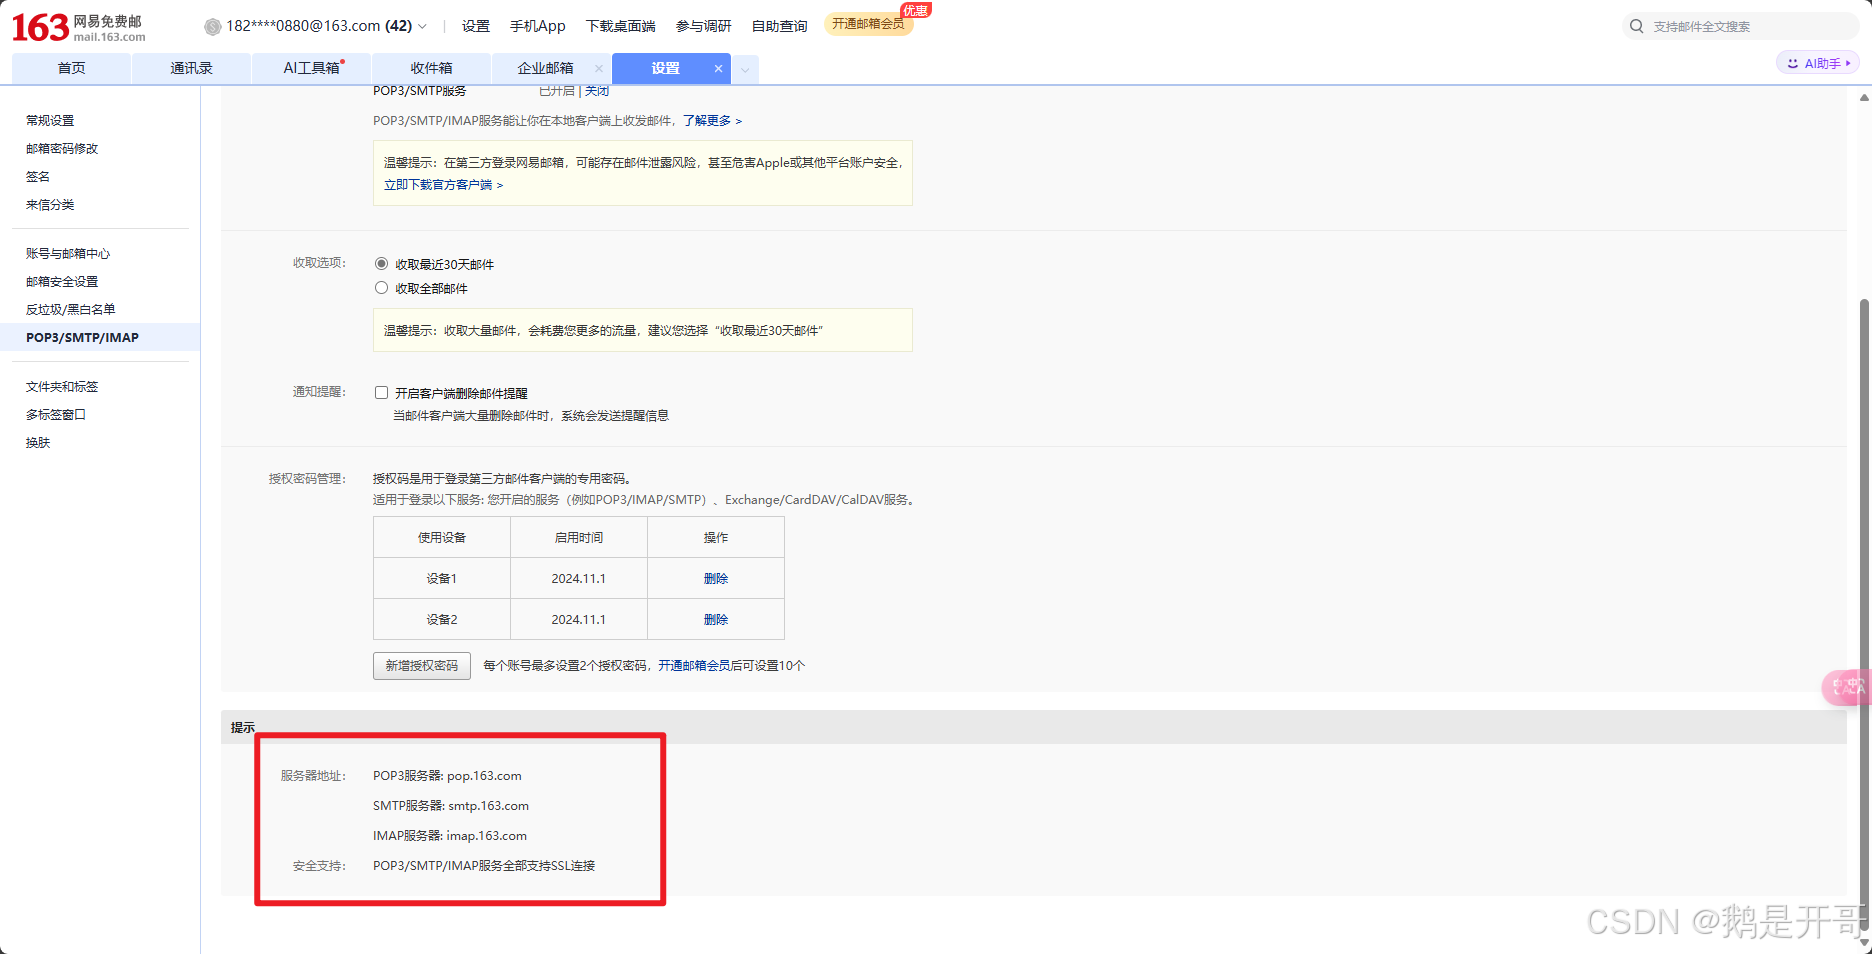Click the 新增授权密码 button
This screenshot has width=1872, height=954.
coord(422,666)
